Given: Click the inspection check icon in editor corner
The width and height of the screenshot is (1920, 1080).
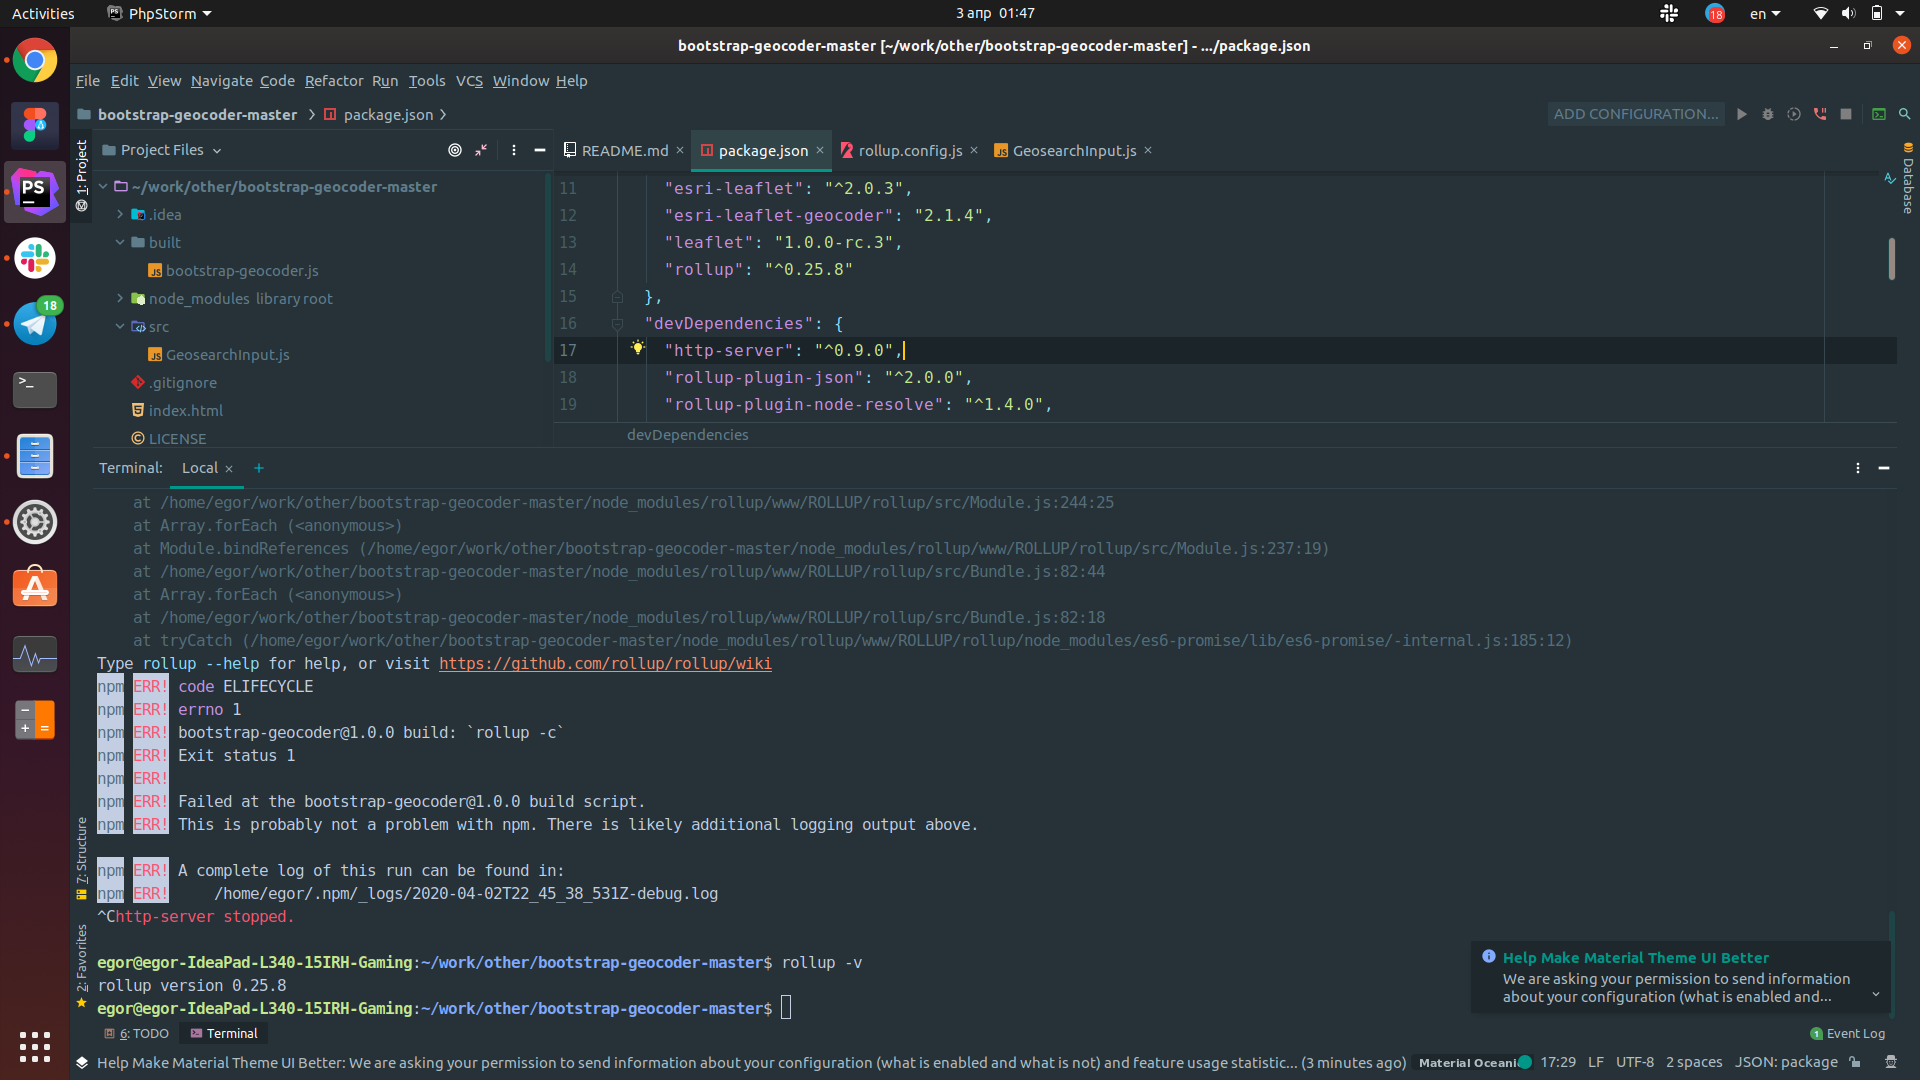Looking at the screenshot, I should point(1890,179).
